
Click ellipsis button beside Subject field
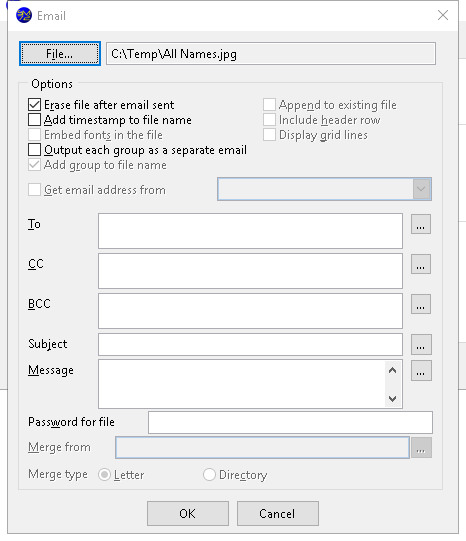point(421,344)
